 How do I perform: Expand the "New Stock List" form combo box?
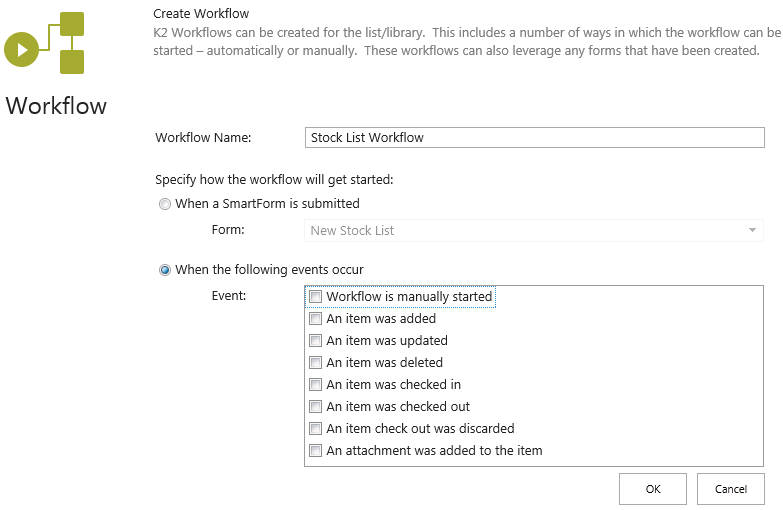coord(533,231)
